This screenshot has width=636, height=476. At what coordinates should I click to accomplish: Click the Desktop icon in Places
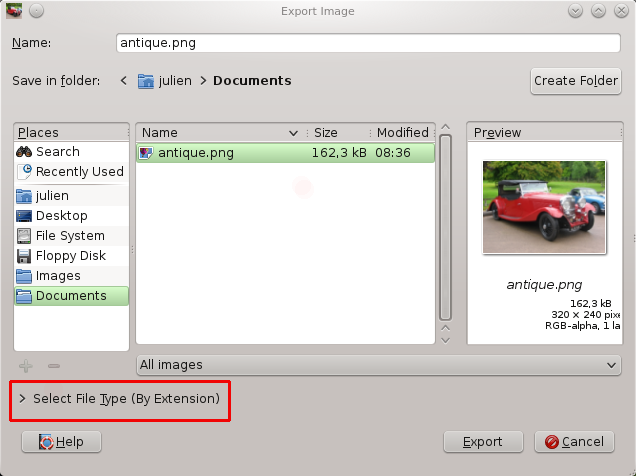point(24,216)
